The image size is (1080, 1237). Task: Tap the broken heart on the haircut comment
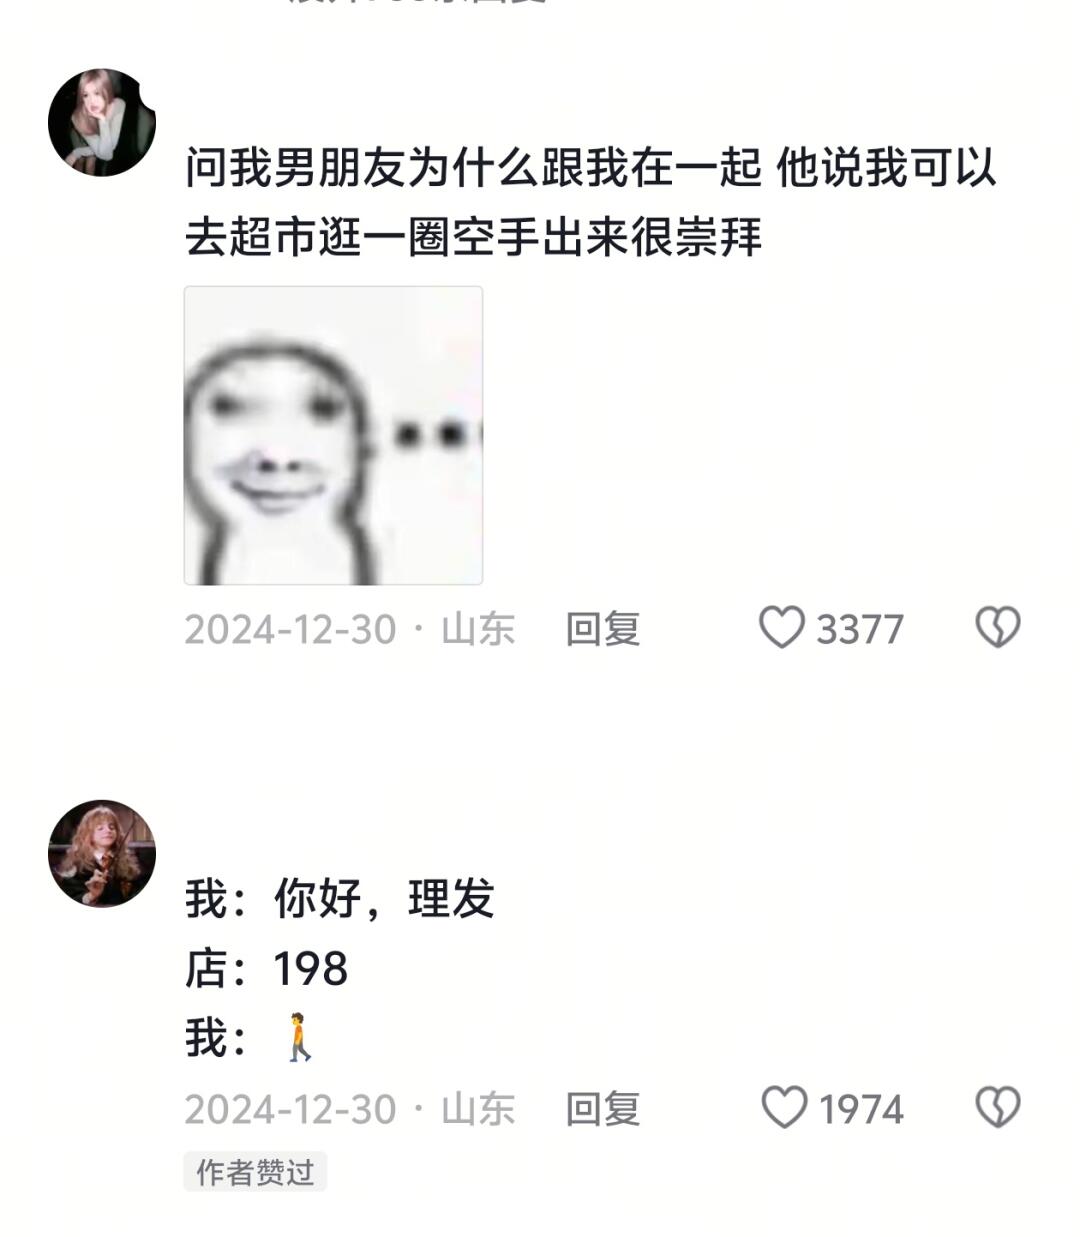pyautogui.click(x=998, y=1108)
